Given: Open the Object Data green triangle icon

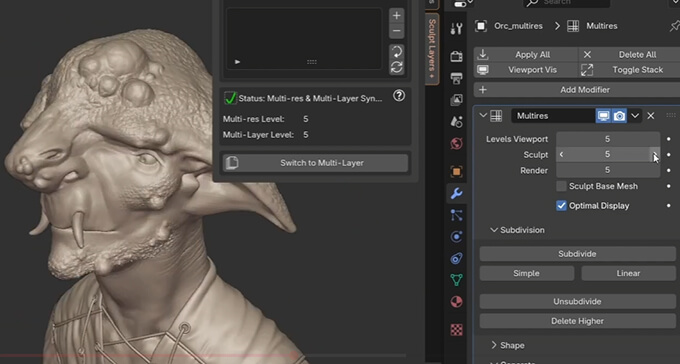Looking at the screenshot, I should [x=456, y=280].
